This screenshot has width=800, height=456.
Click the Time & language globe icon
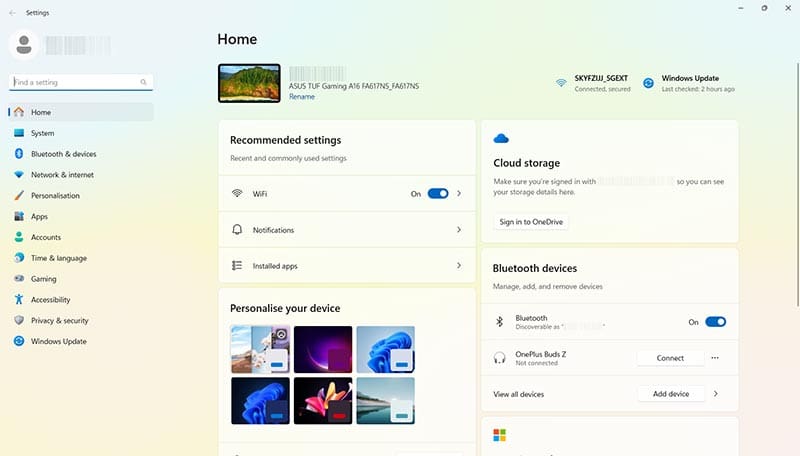19,258
